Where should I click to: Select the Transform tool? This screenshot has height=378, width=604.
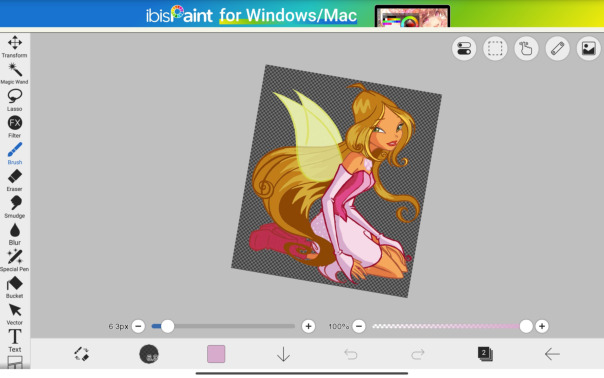(15, 47)
